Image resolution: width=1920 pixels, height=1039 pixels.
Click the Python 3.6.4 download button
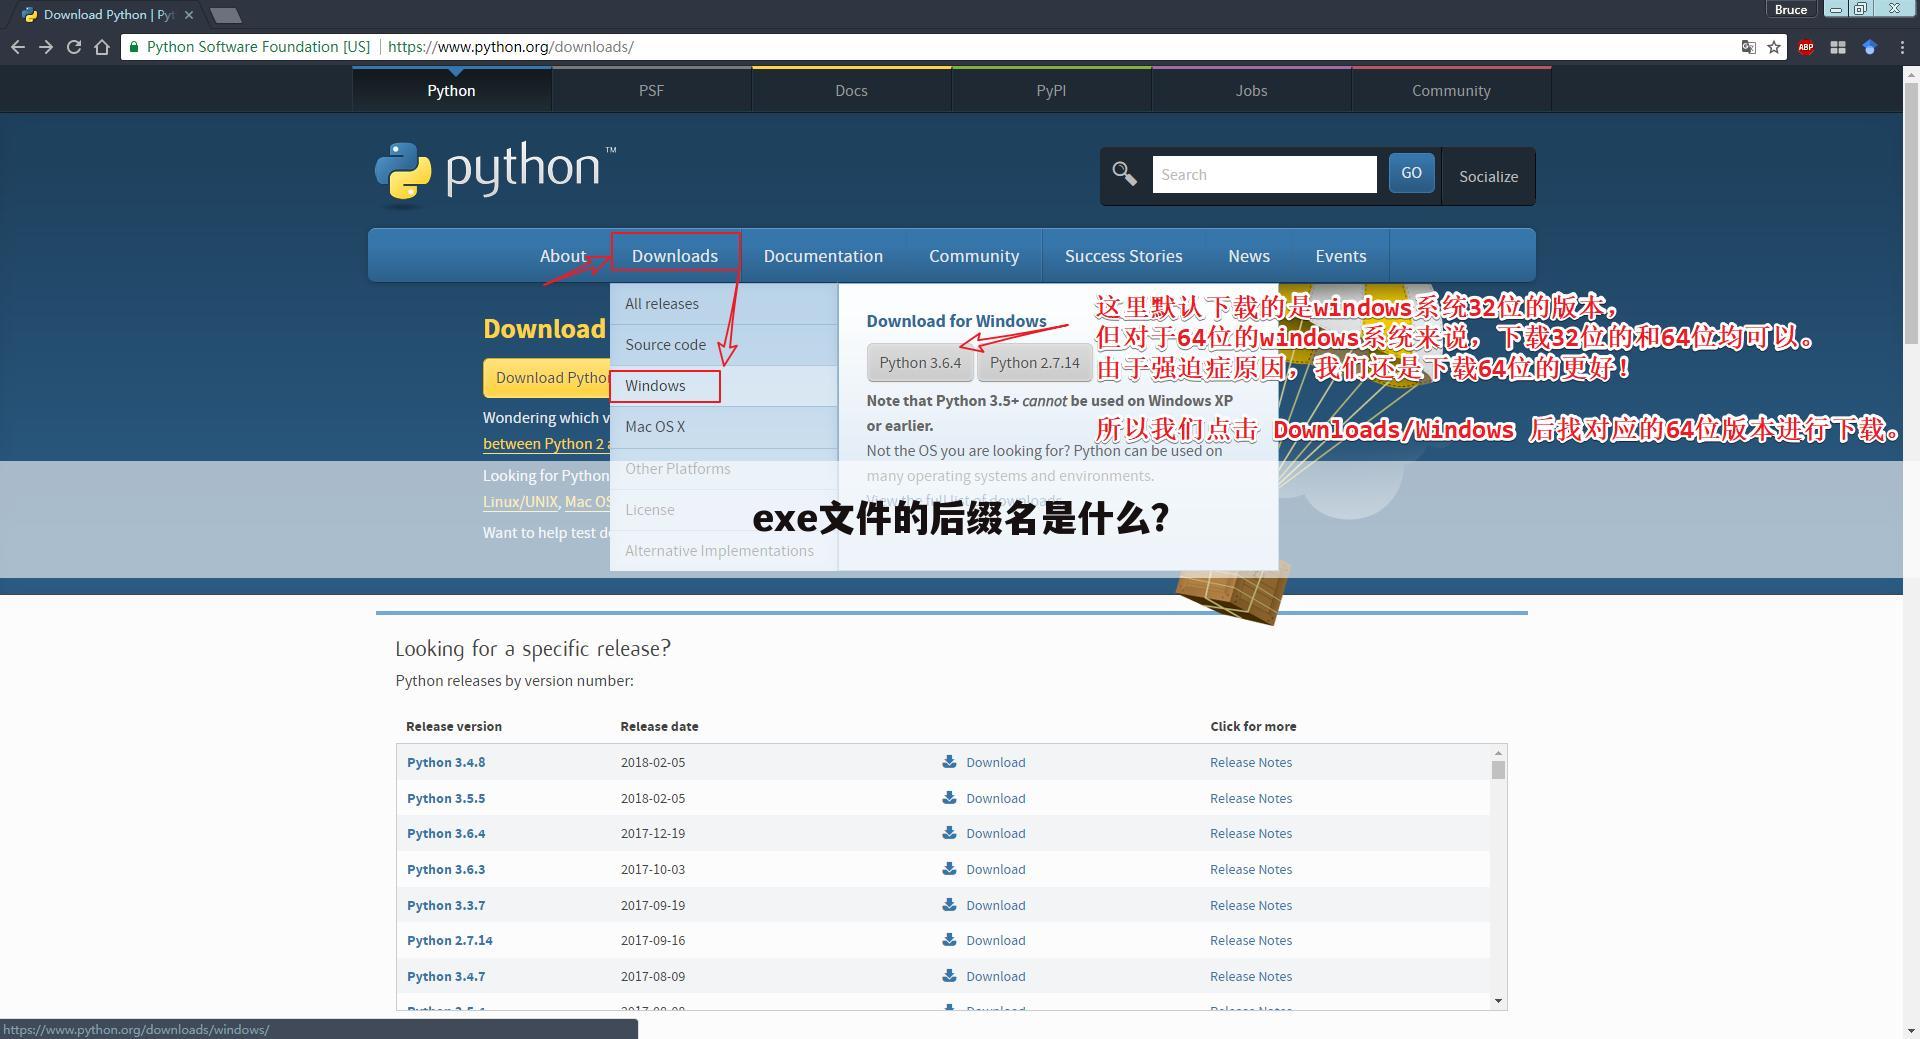(920, 363)
